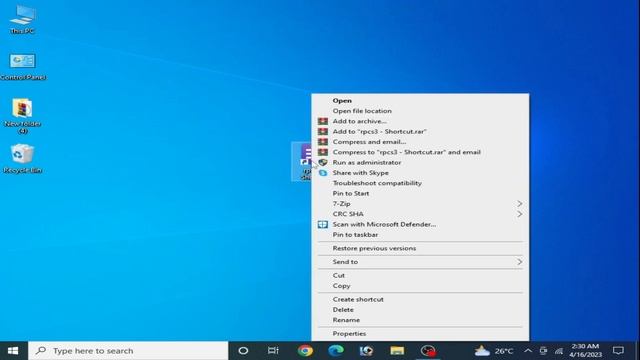The image size is (640, 360).
Task: Expand the CRC SHA submenu
Action: (x=420, y=214)
